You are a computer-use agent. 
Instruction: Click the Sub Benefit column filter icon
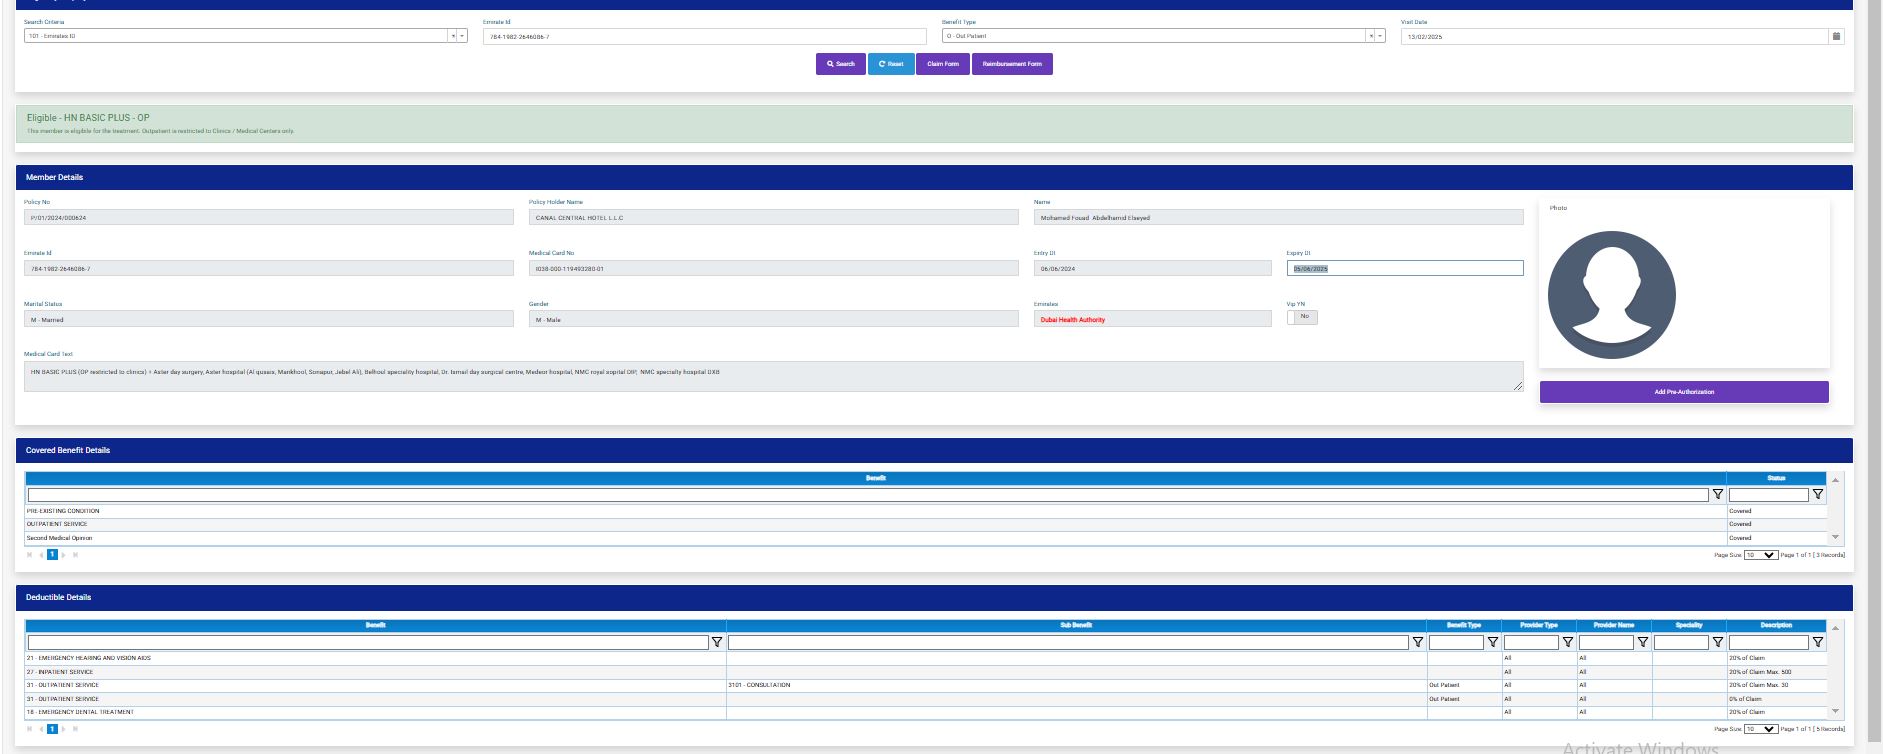click(x=1417, y=642)
